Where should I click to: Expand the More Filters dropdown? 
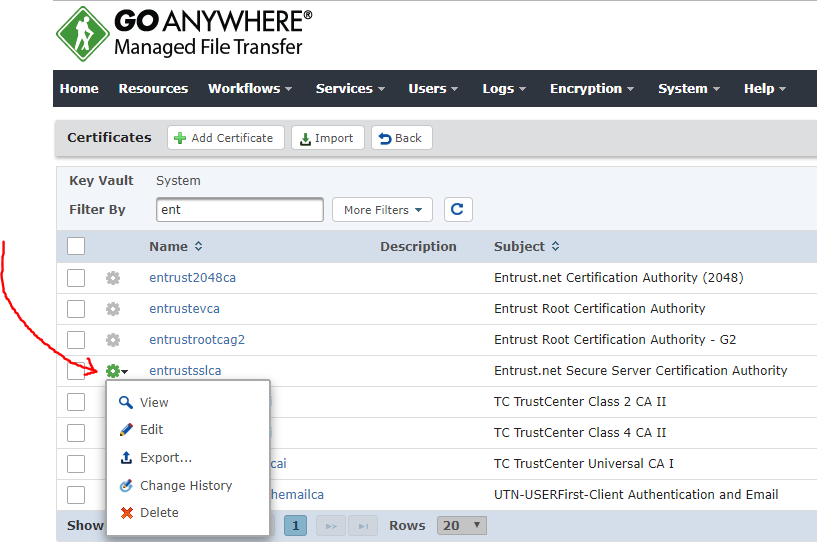click(x=382, y=210)
